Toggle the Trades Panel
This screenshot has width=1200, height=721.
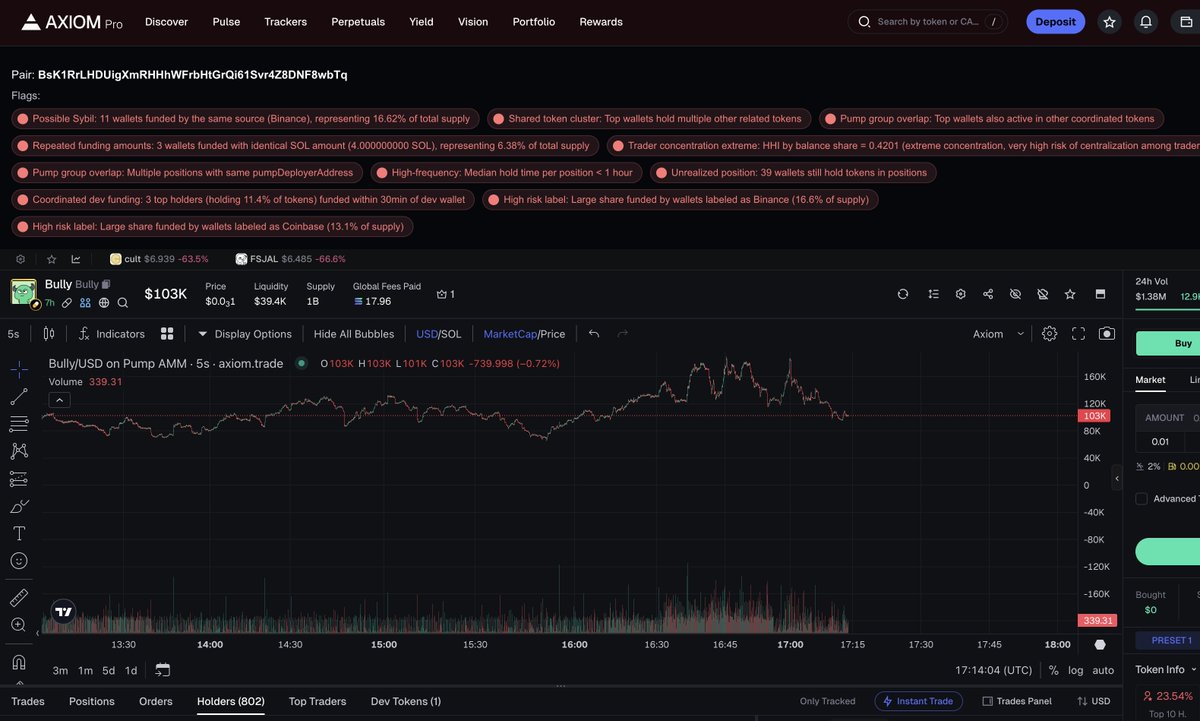1017,701
